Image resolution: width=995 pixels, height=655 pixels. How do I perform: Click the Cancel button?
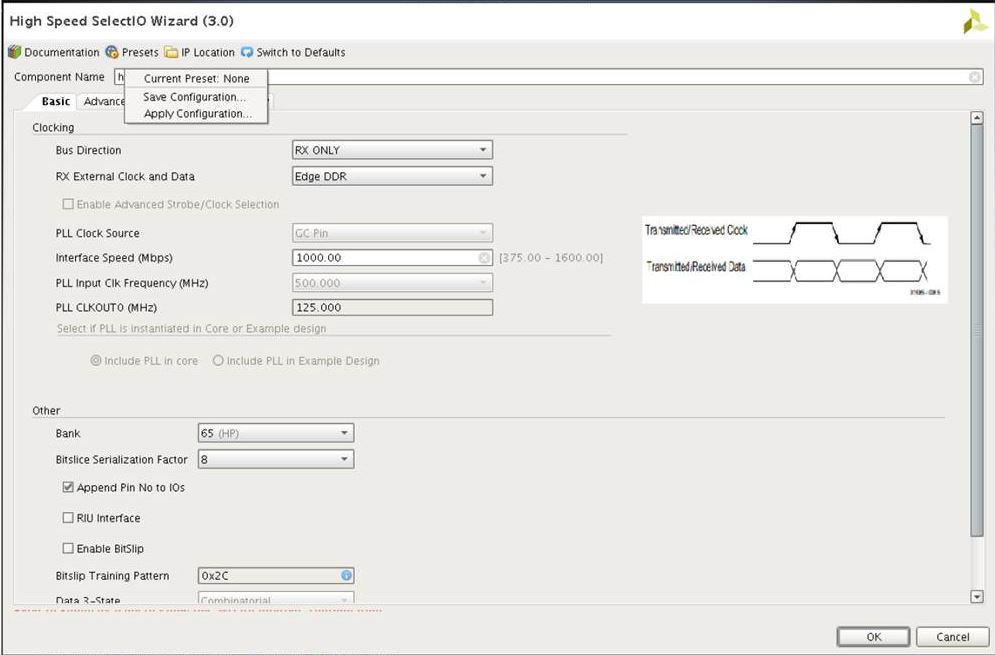point(952,637)
